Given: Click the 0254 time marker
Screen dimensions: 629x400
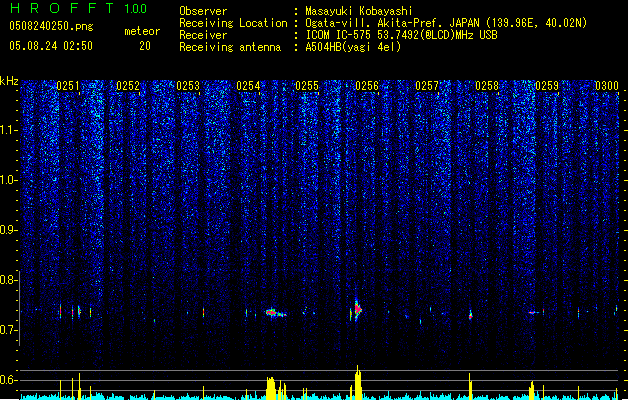Looking at the screenshot, I should coord(248,86).
